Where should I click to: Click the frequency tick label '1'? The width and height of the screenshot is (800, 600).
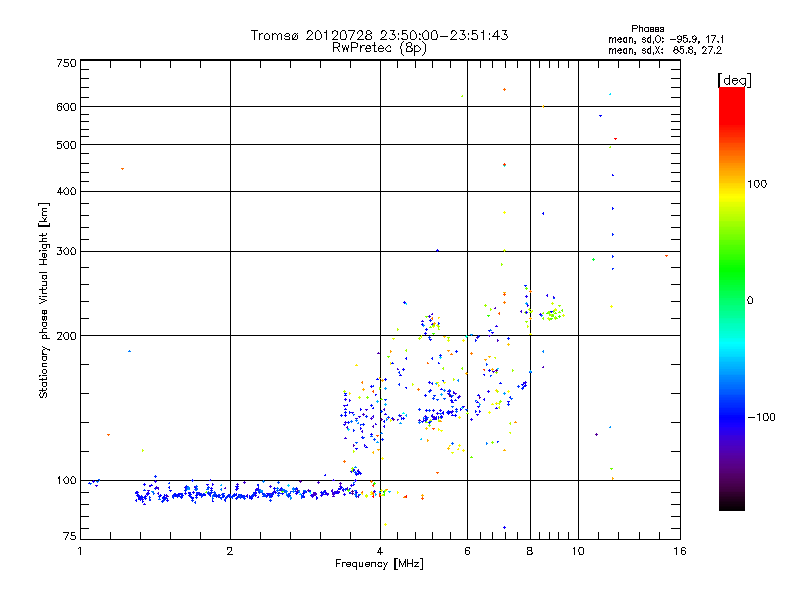pos(80,551)
